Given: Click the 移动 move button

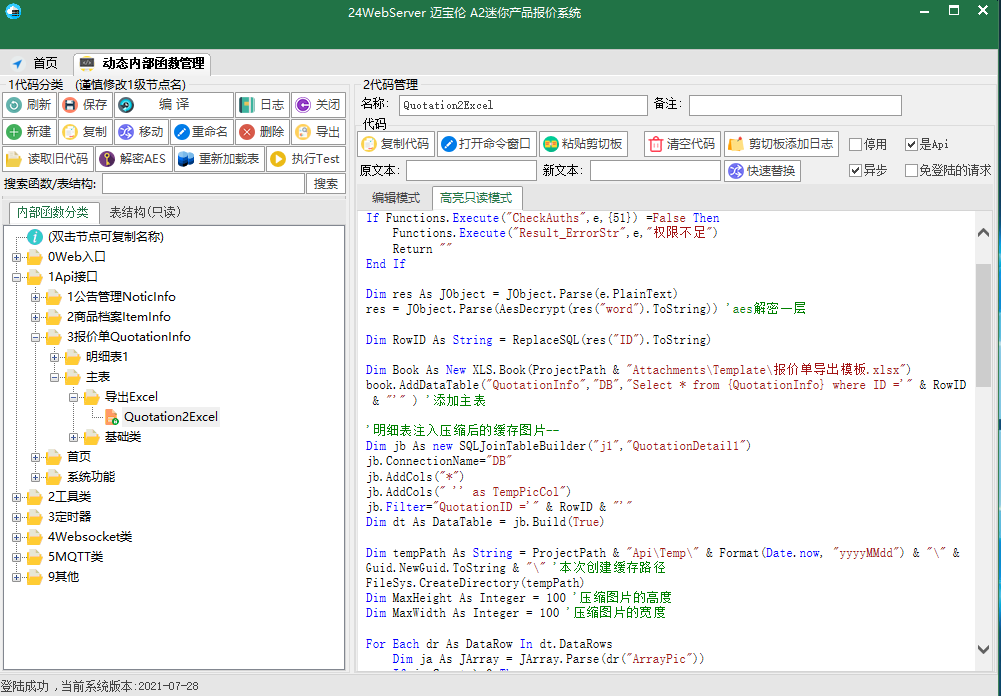Looking at the screenshot, I should (142, 132).
